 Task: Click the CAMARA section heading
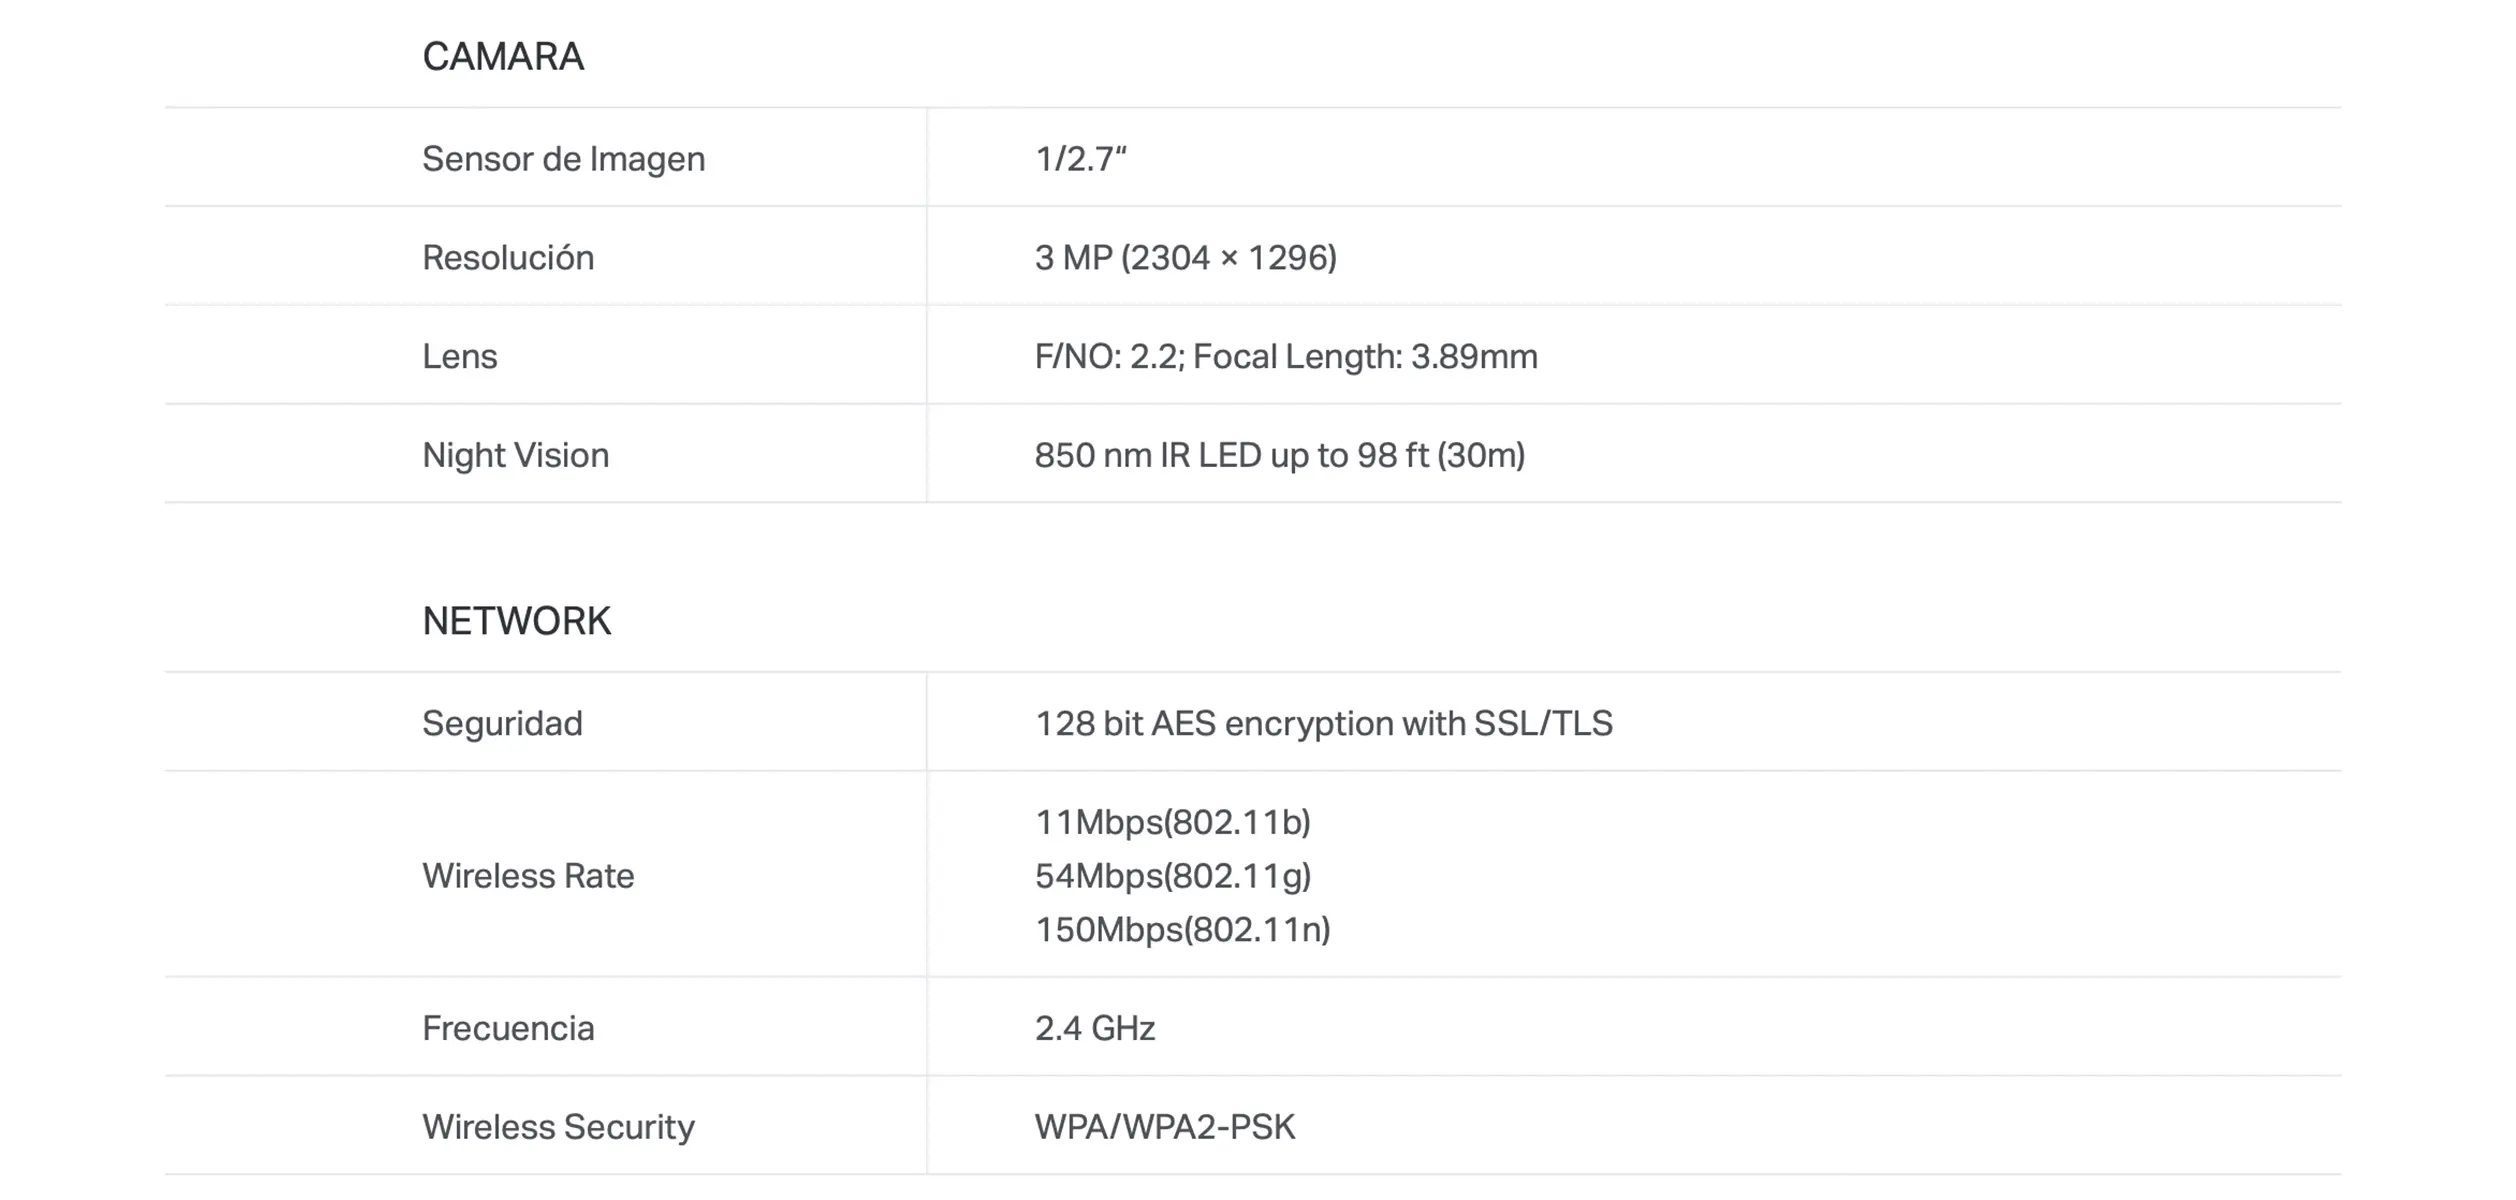click(x=503, y=57)
